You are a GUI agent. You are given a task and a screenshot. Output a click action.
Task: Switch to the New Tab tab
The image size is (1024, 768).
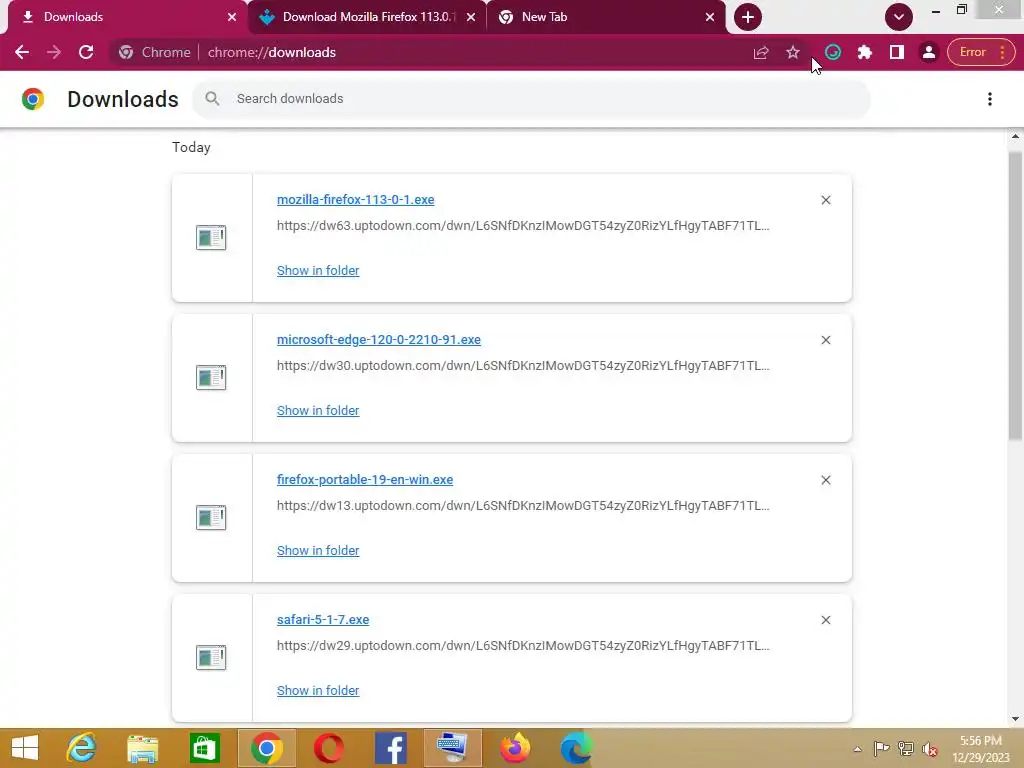point(606,17)
